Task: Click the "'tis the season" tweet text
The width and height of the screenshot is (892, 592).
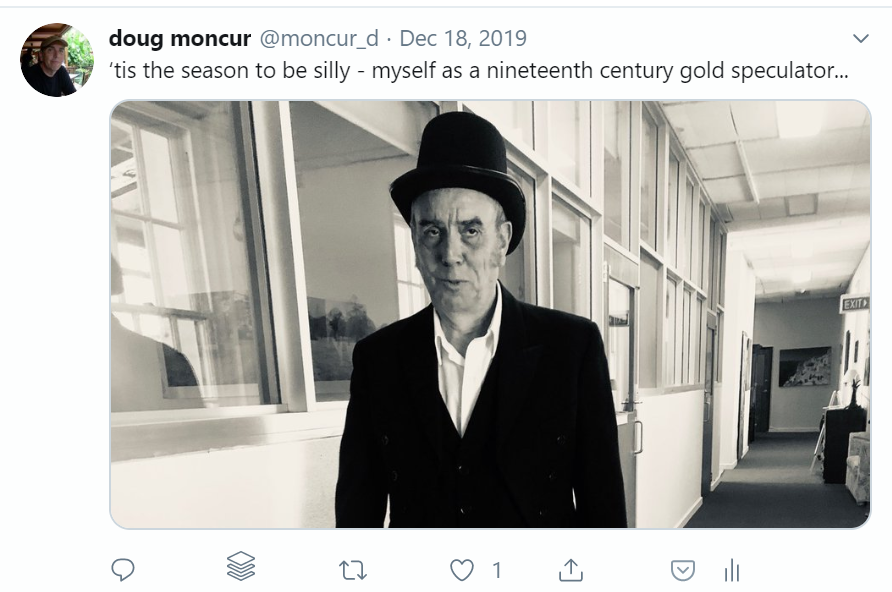Action: tap(478, 73)
